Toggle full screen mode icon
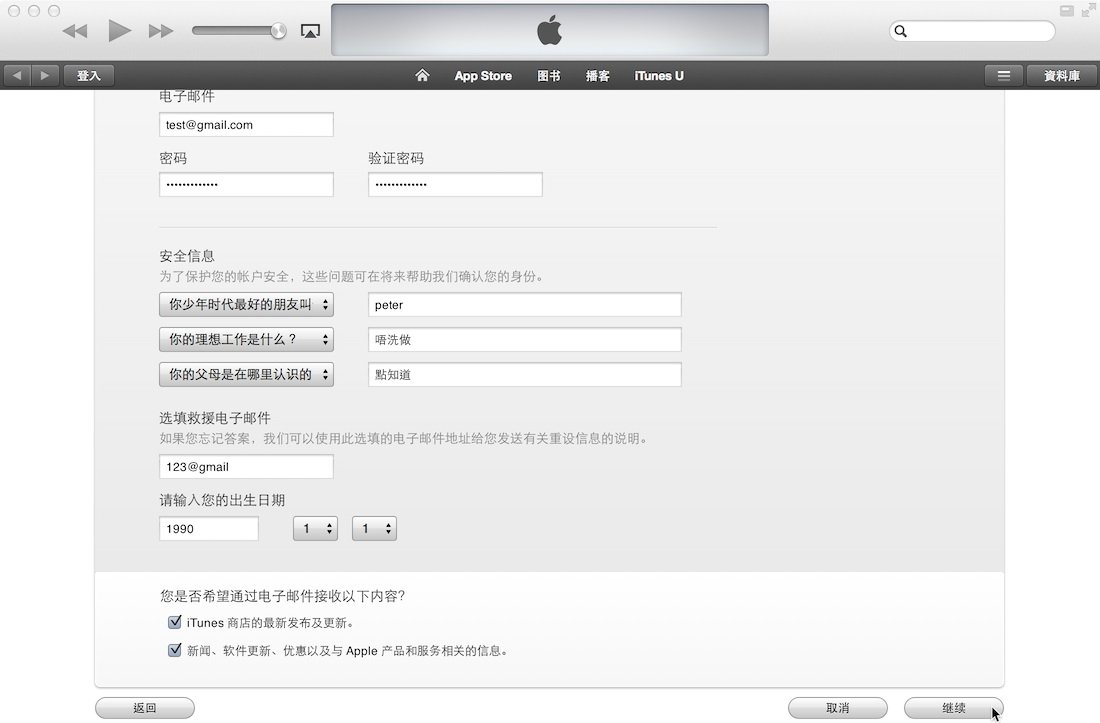This screenshot has width=1100, height=723. [x=1088, y=11]
